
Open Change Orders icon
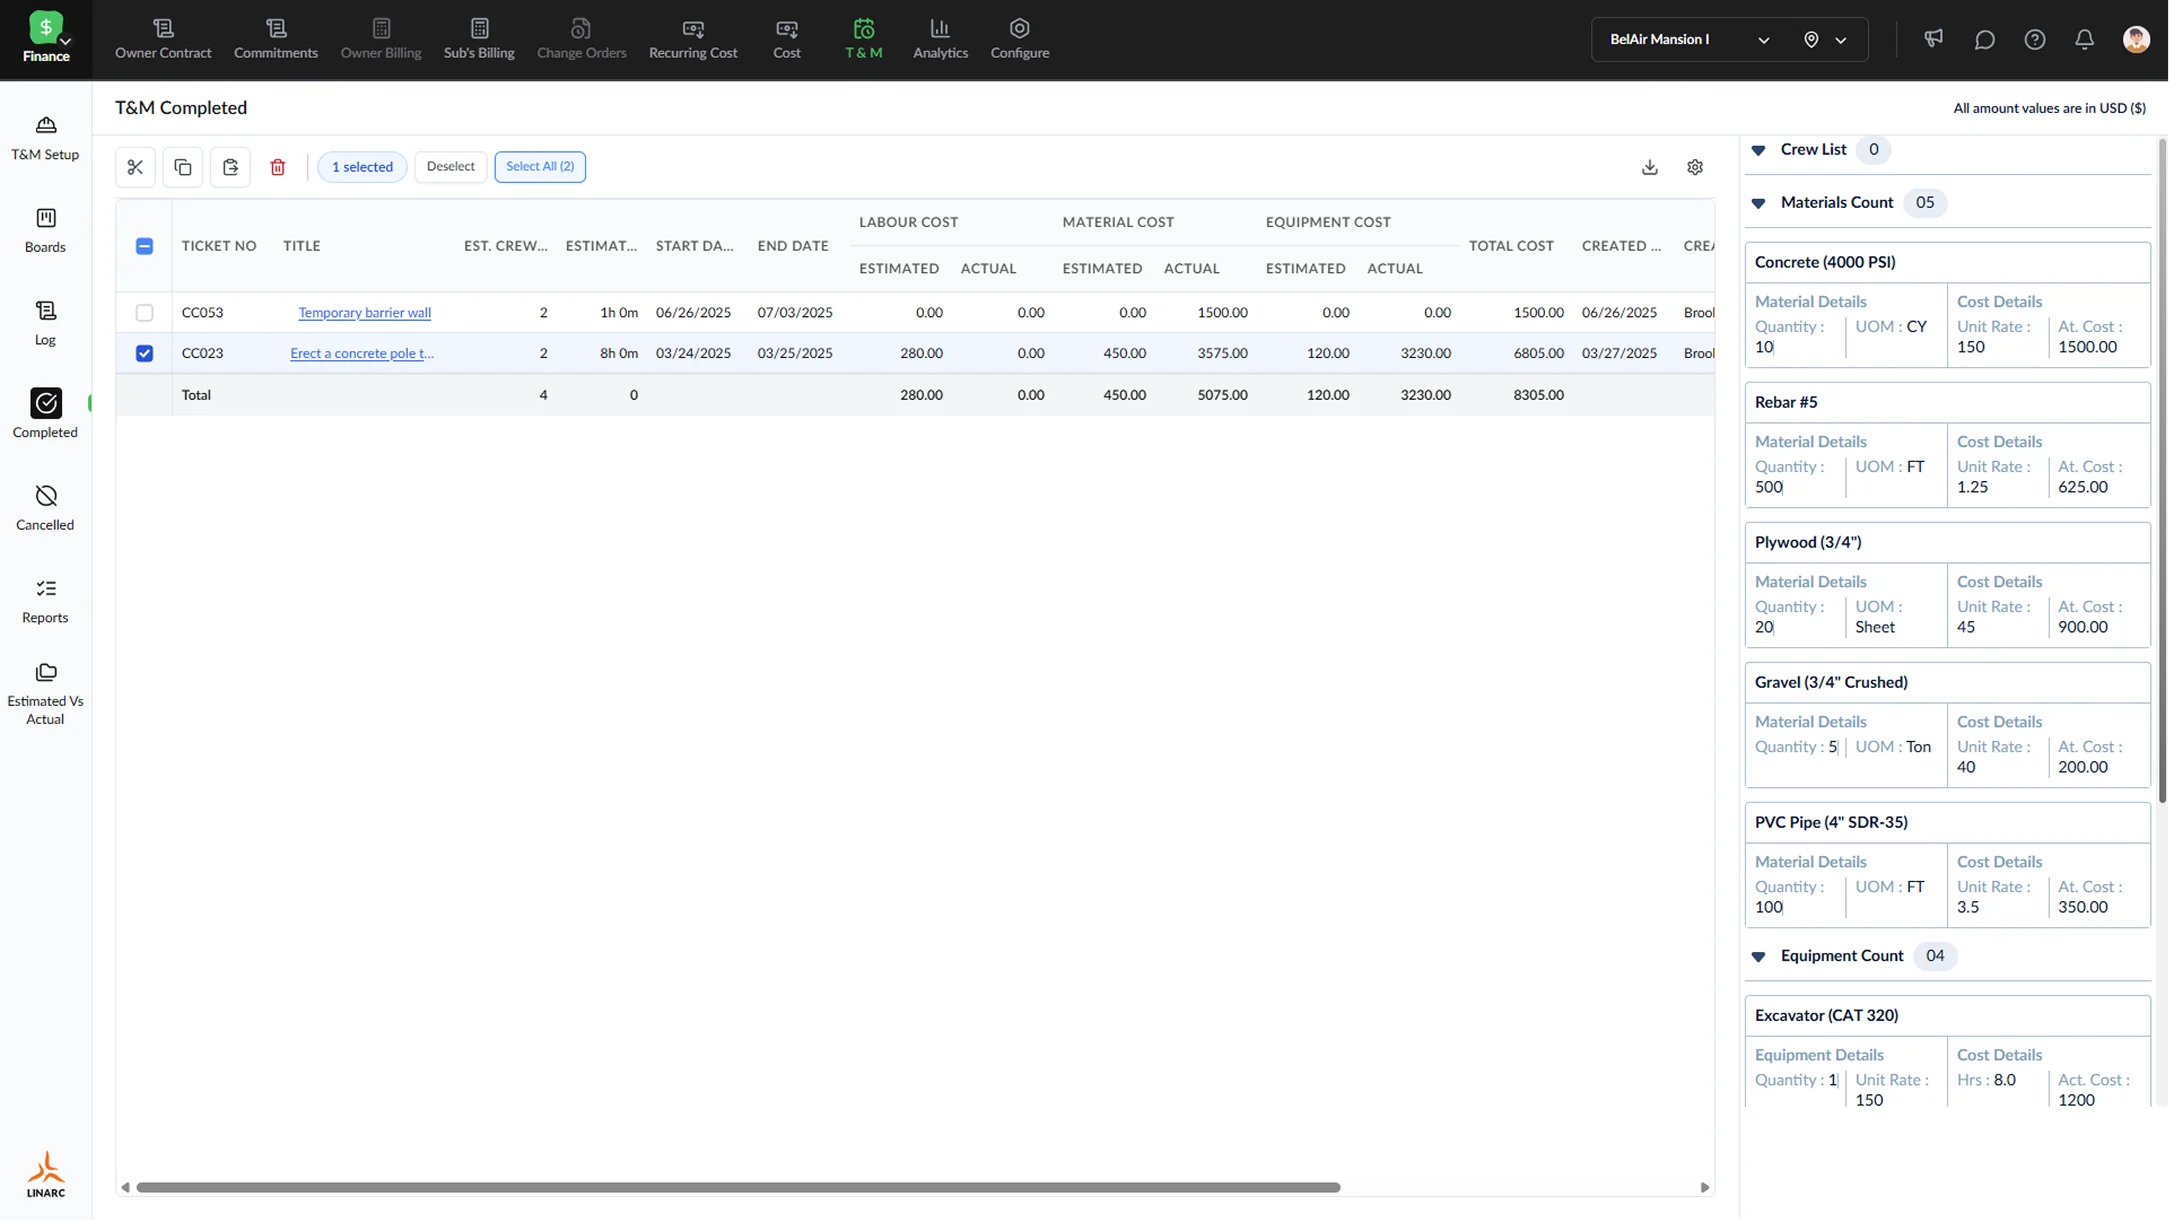tap(581, 29)
